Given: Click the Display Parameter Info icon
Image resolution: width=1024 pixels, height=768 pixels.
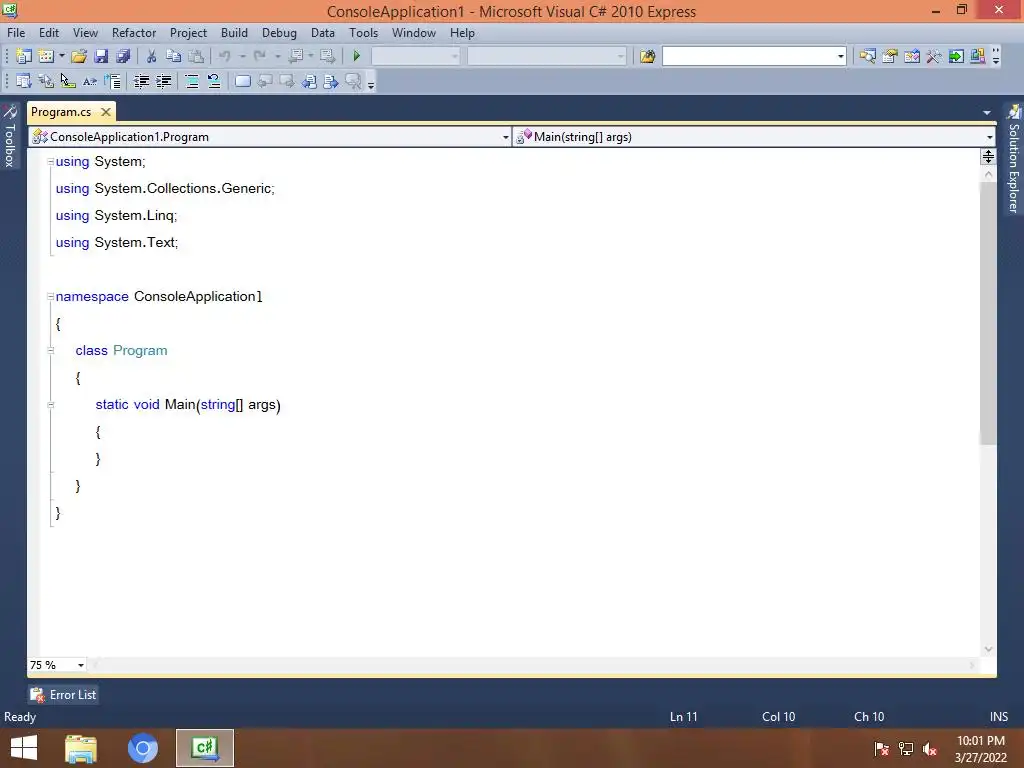Looking at the screenshot, I should coord(46,82).
